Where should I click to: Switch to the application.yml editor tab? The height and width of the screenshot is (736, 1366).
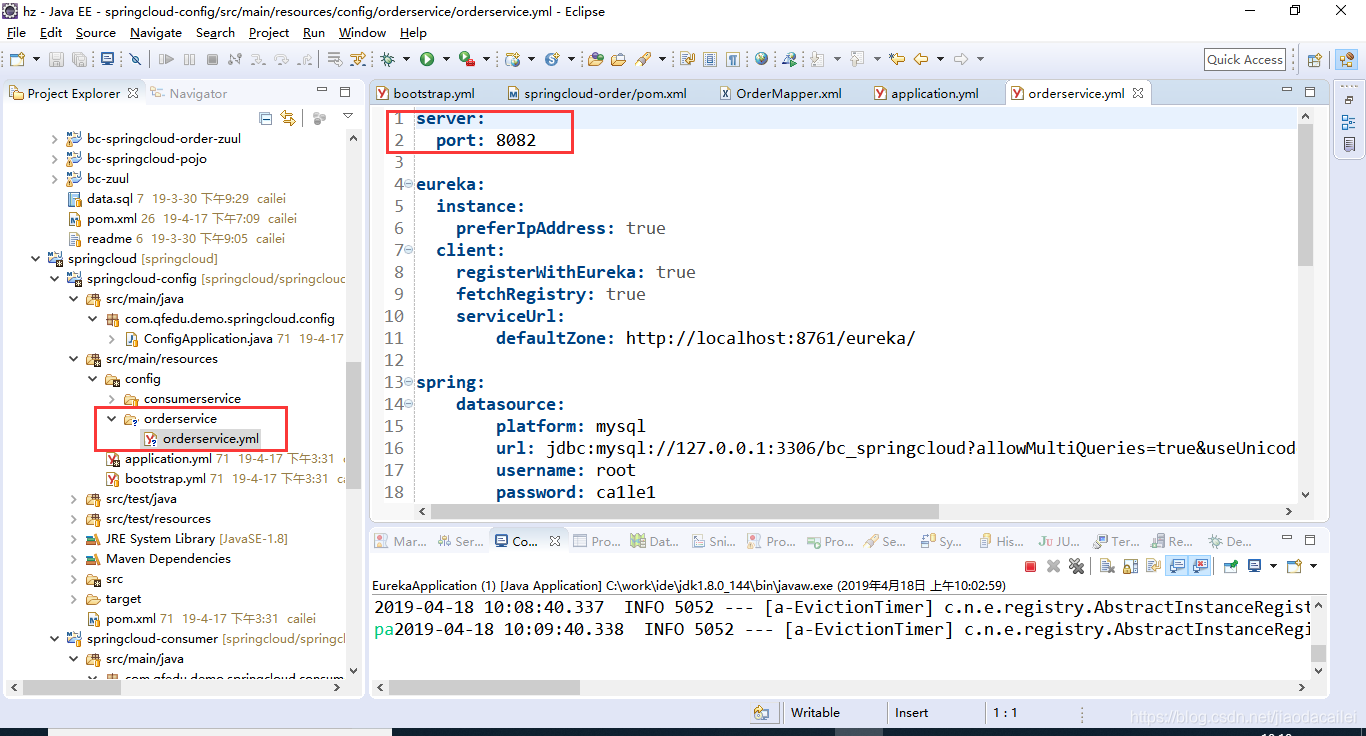click(925, 93)
